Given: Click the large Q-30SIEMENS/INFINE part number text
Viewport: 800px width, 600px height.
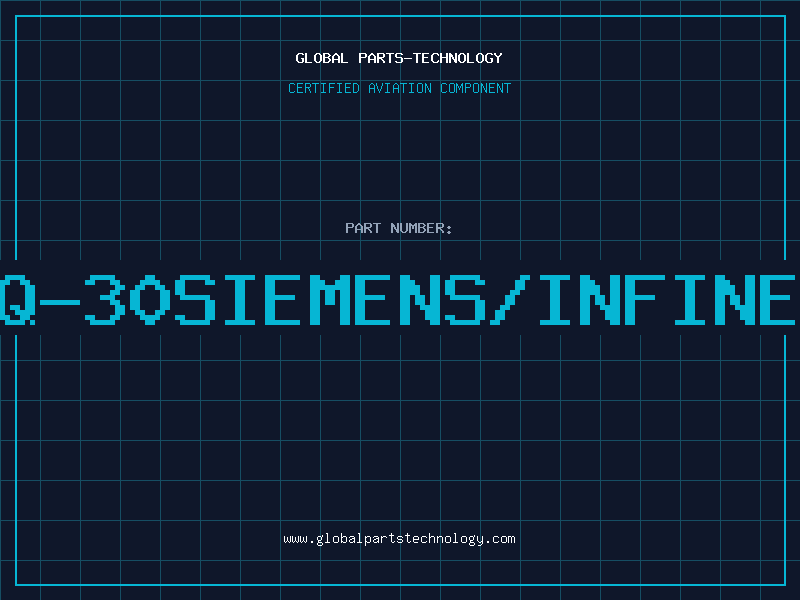Looking at the screenshot, I should click(x=399, y=299).
